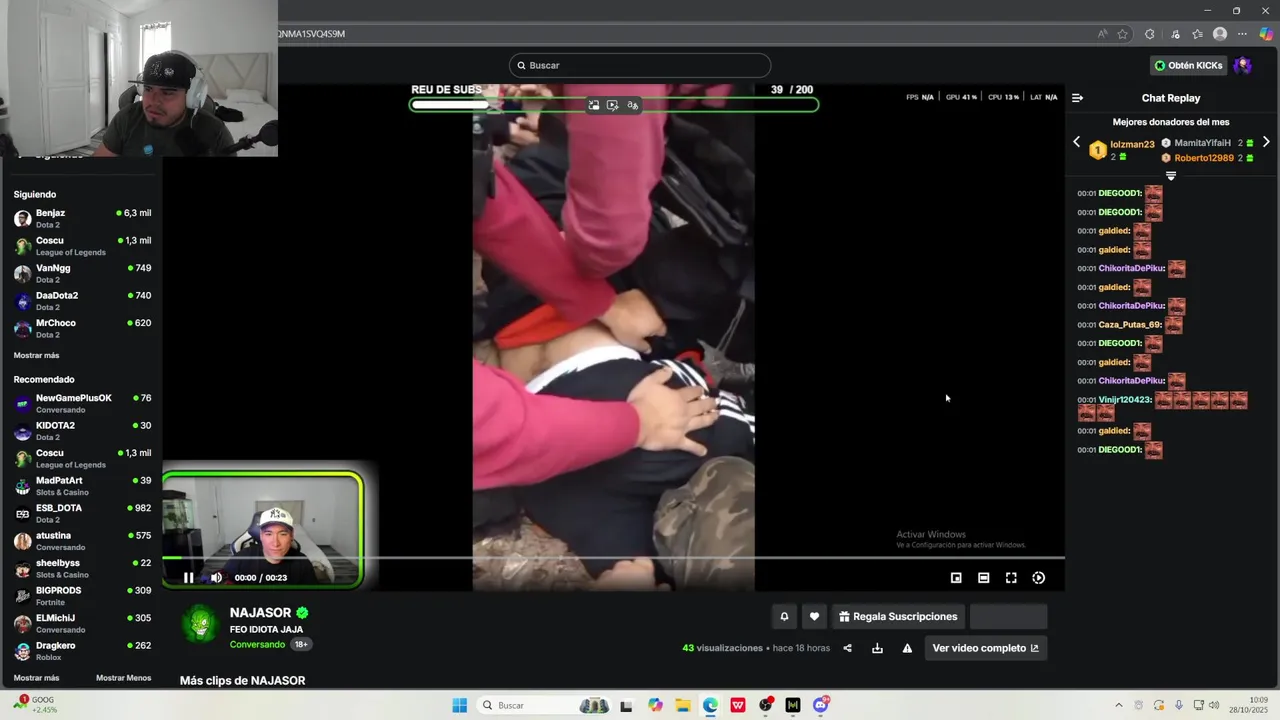
Task: Click sheelbyss channel avatar
Action: [22, 568]
